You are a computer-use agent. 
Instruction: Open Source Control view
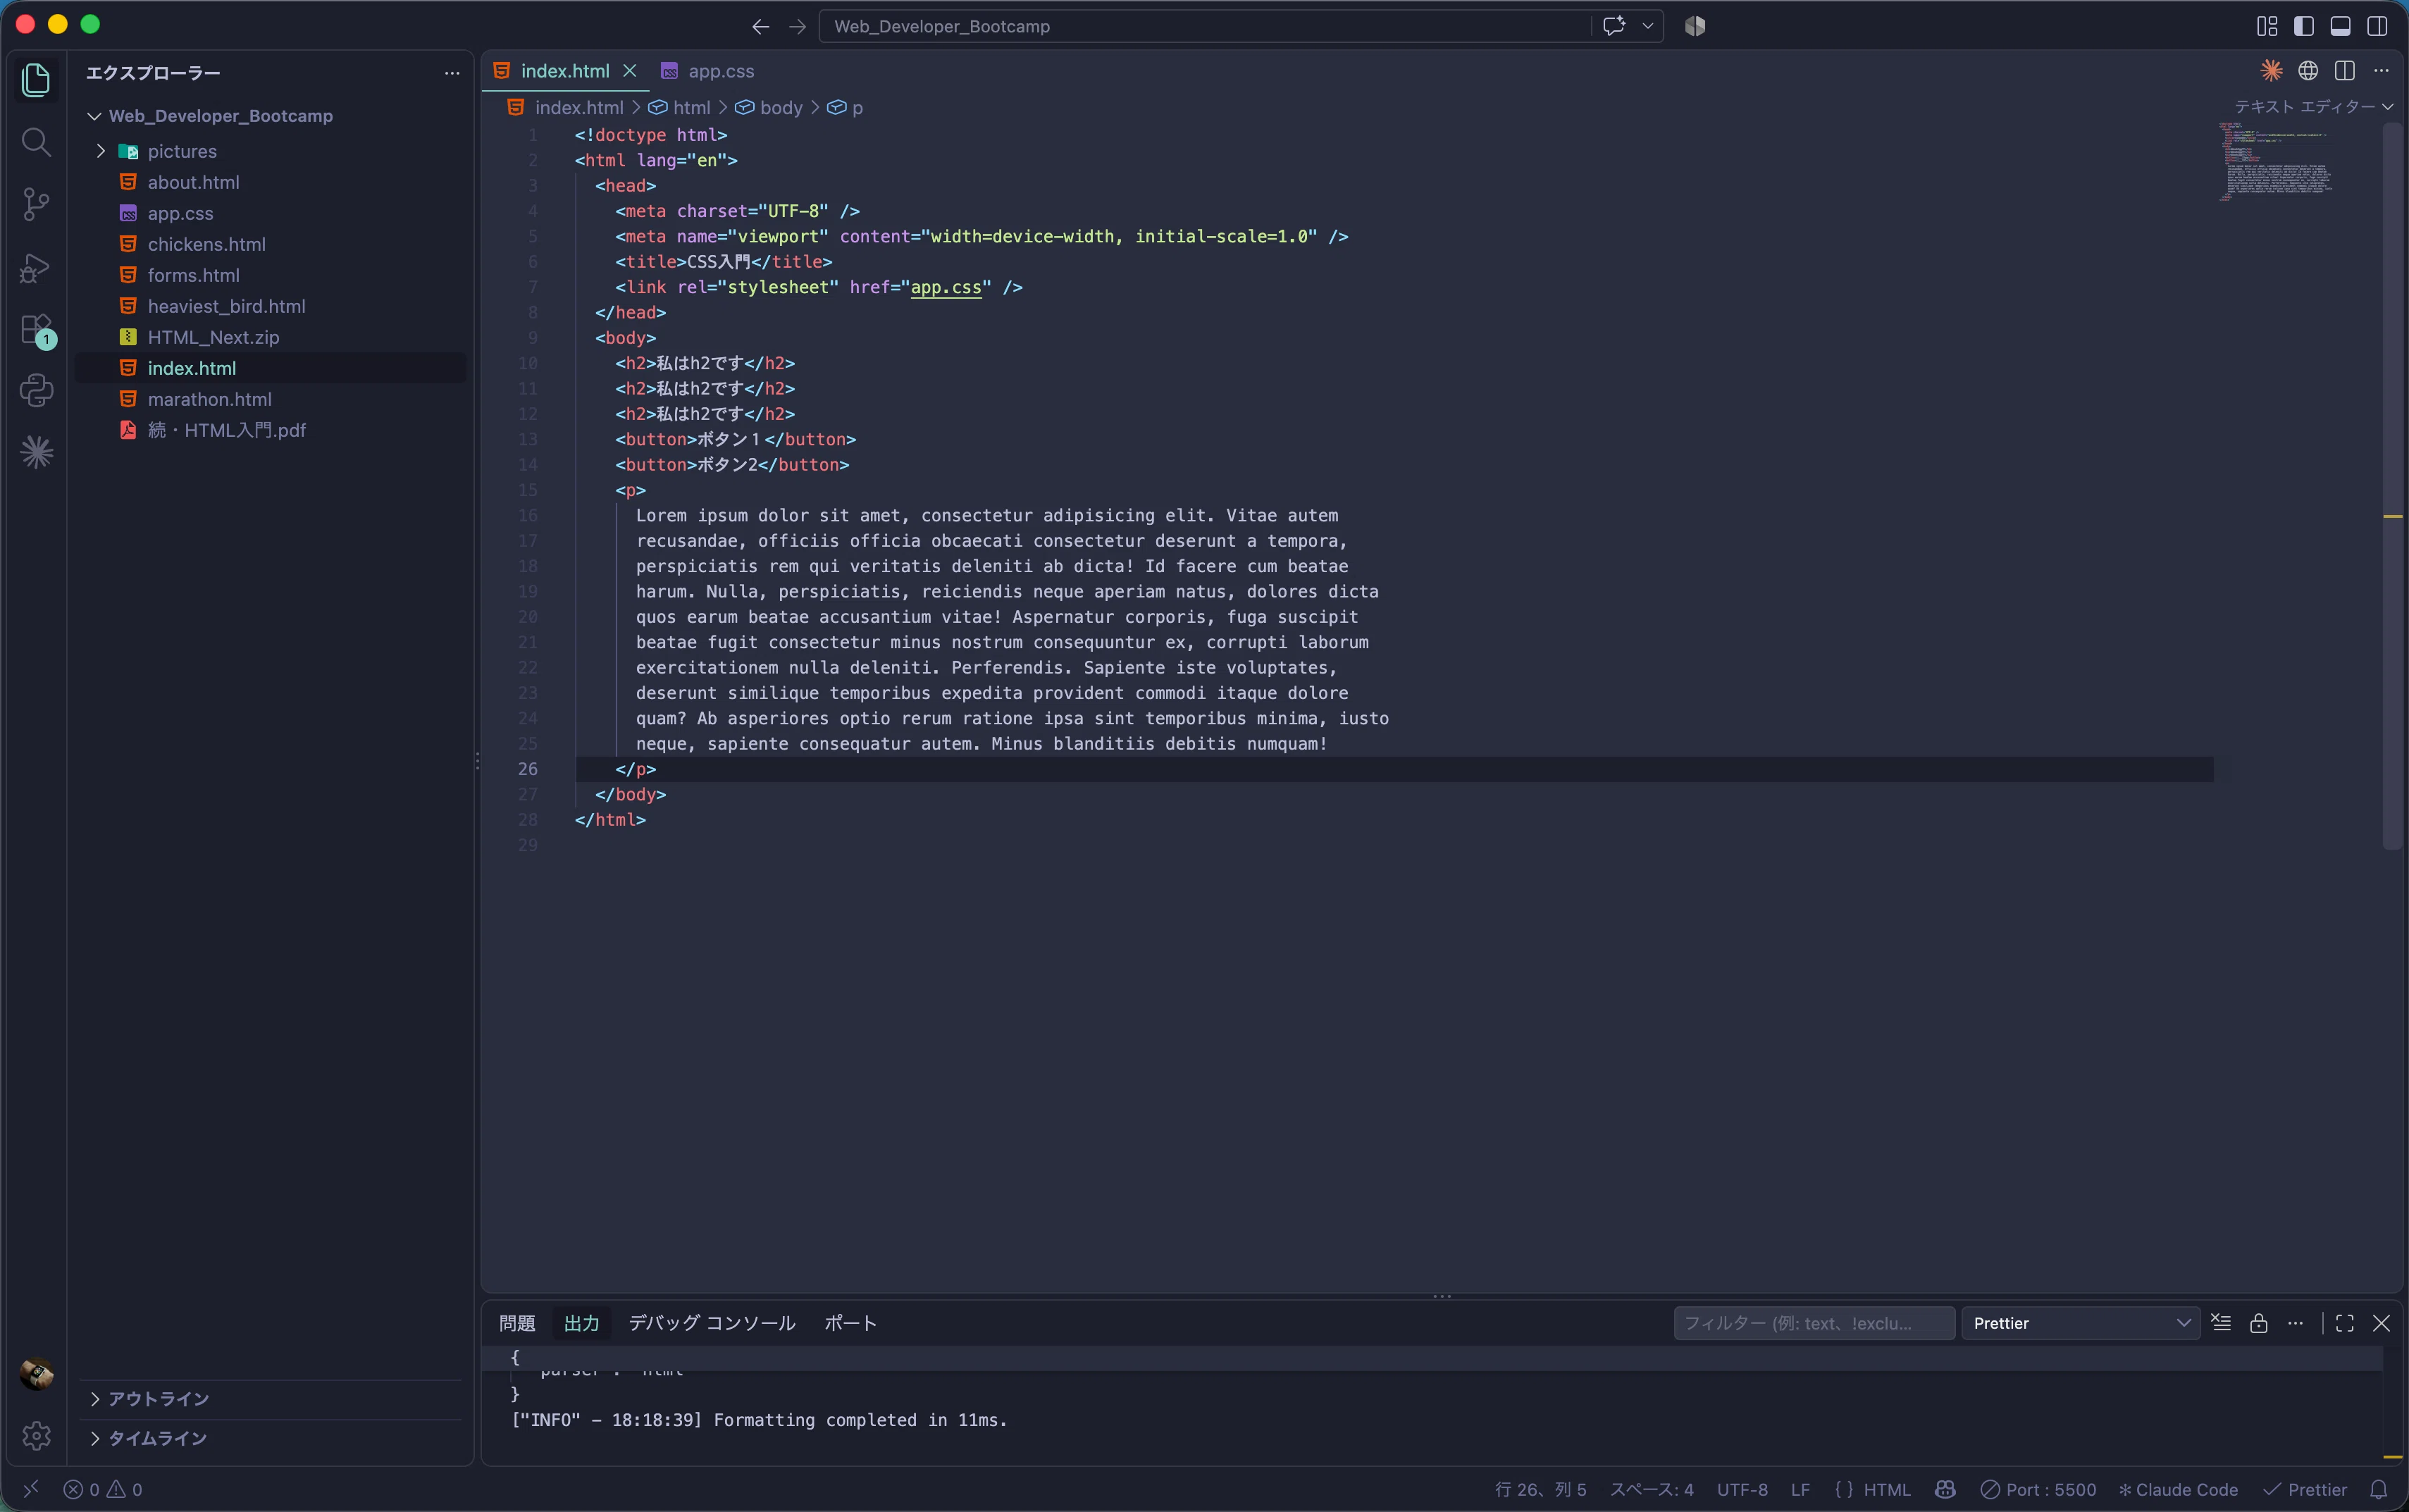pos(36,204)
